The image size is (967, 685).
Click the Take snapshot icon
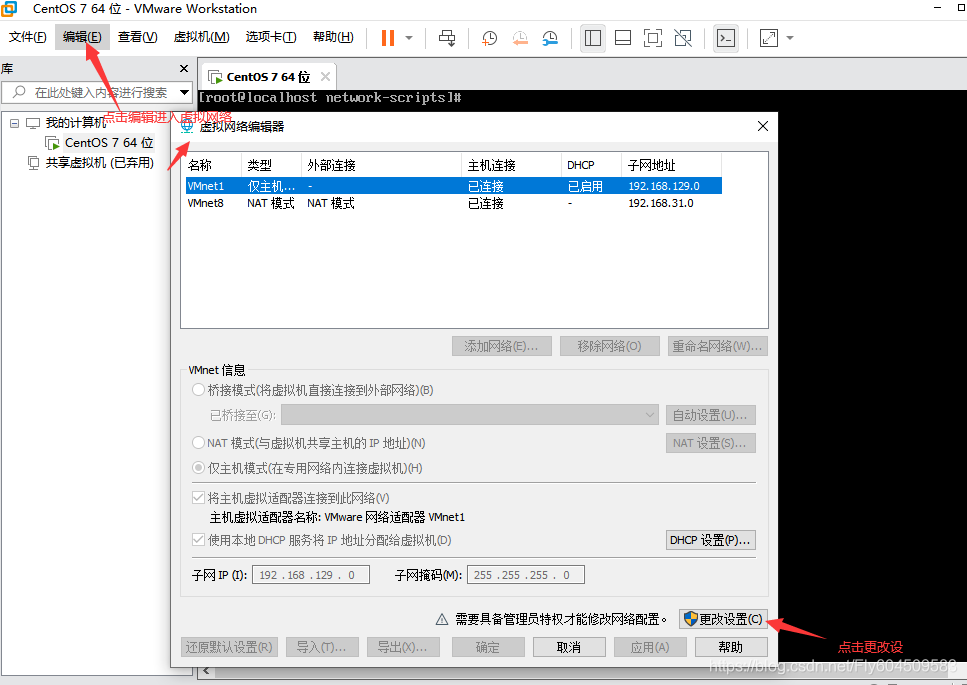(490, 38)
